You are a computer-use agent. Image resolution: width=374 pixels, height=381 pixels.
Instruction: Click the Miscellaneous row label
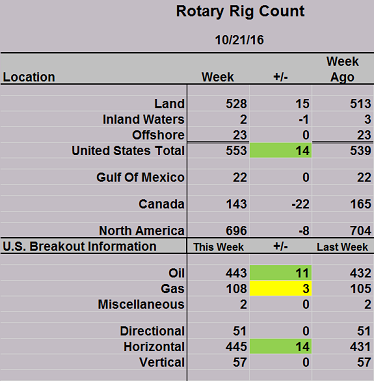coord(141,304)
